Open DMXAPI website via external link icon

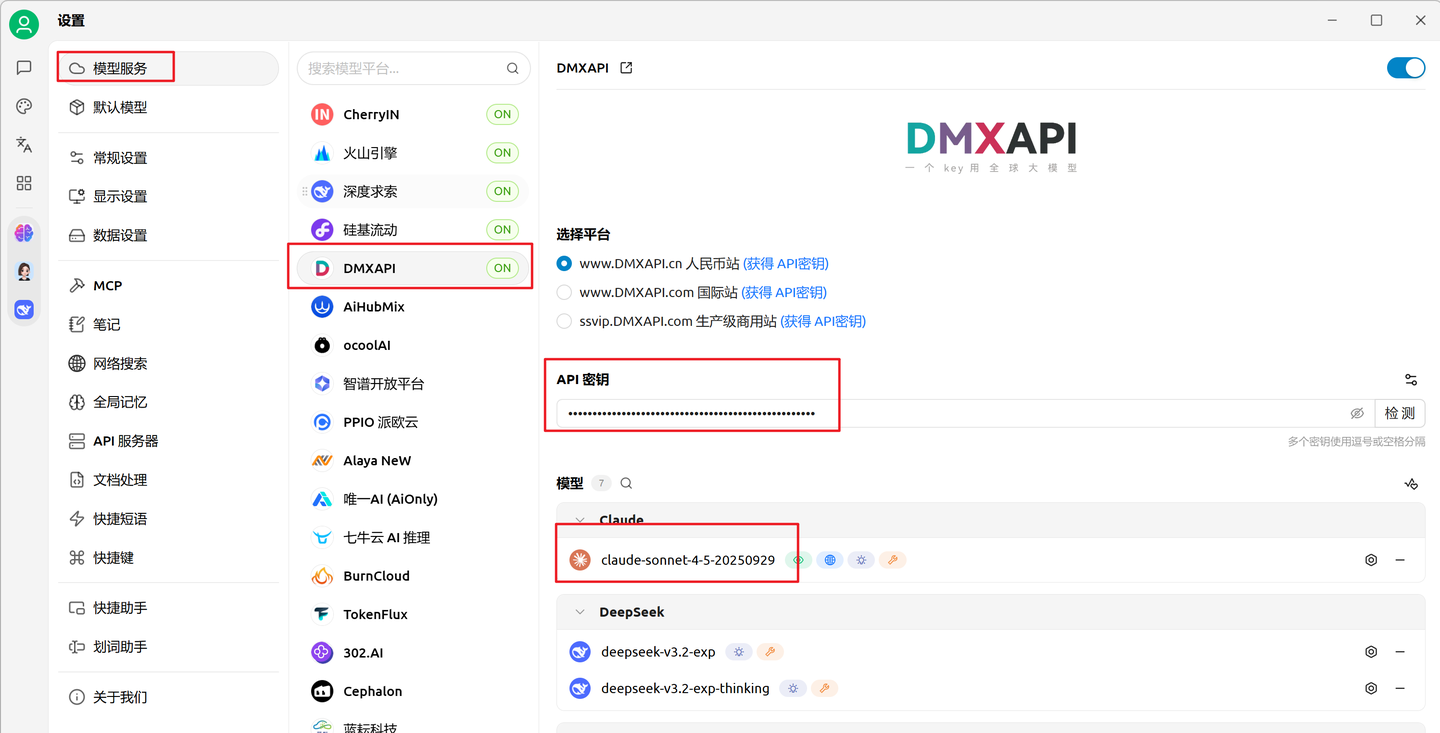tap(626, 67)
